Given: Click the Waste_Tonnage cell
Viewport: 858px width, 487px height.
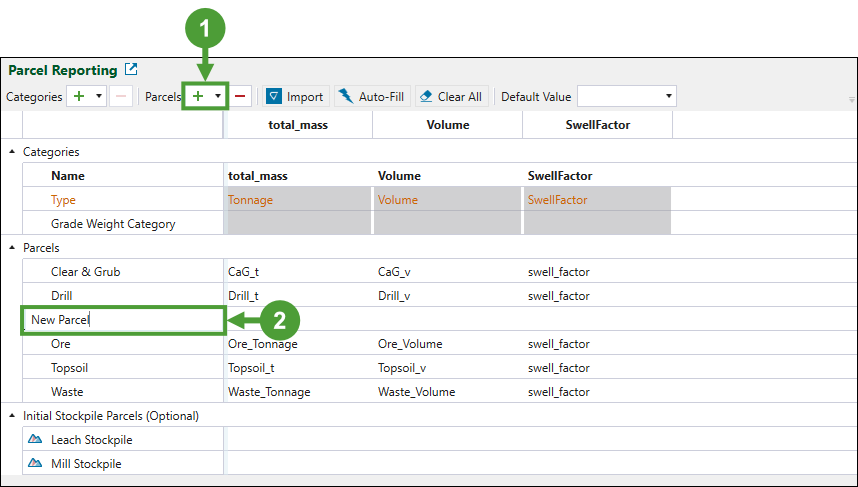Looking at the screenshot, I should pos(268,391).
